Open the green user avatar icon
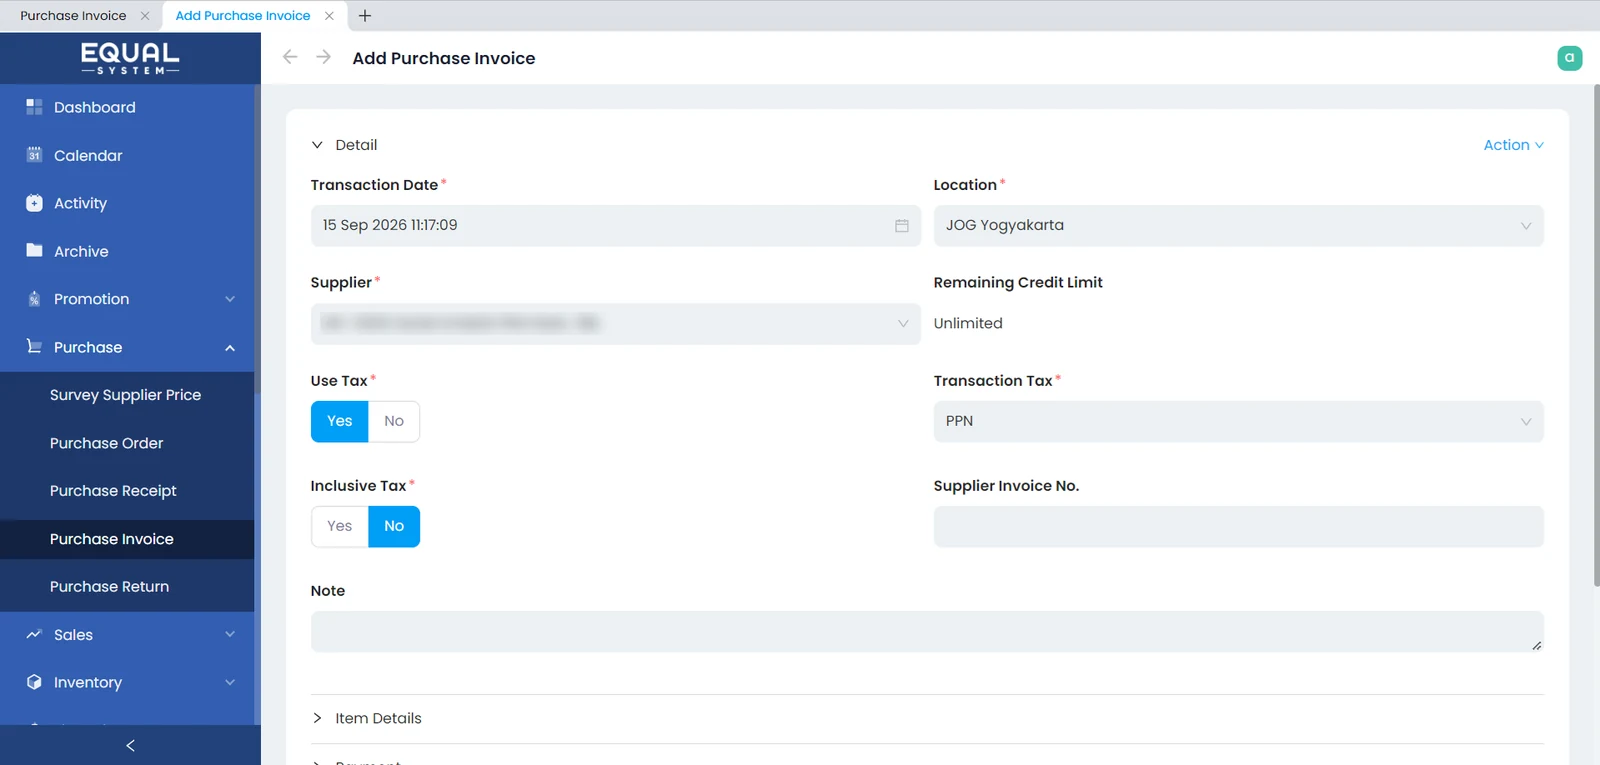This screenshot has width=1600, height=765. 1570,58
